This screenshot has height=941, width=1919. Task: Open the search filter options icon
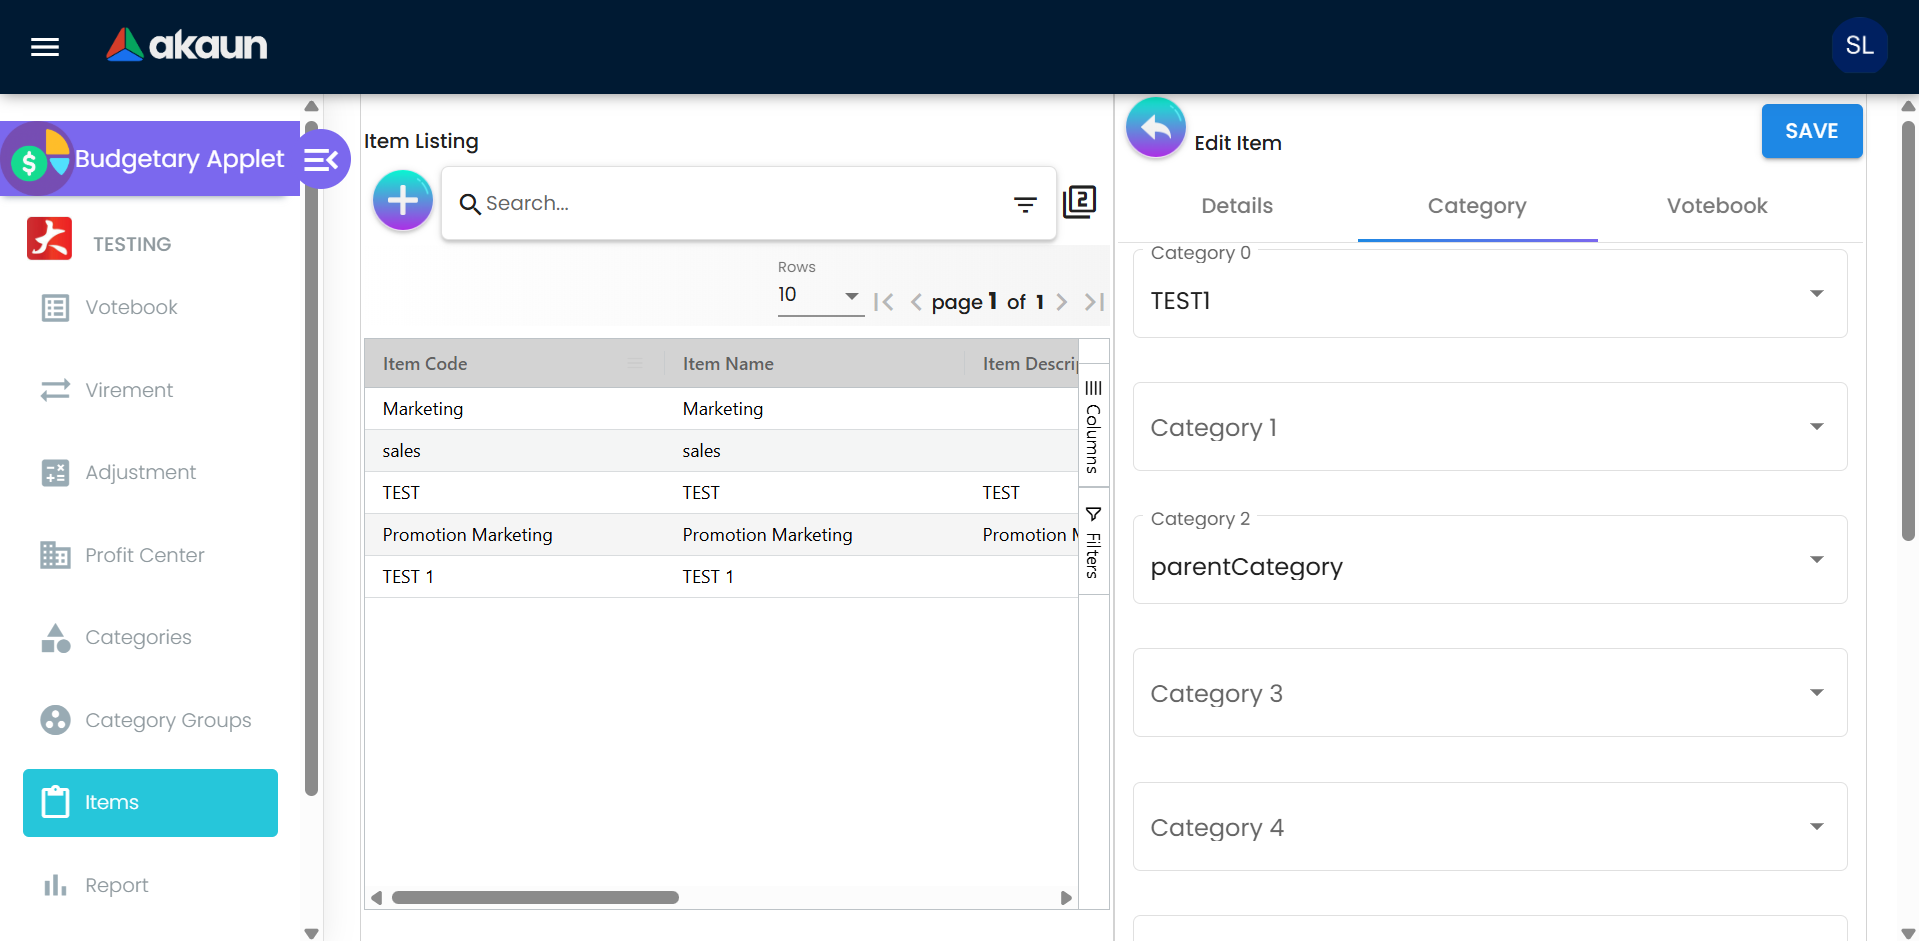pos(1025,204)
